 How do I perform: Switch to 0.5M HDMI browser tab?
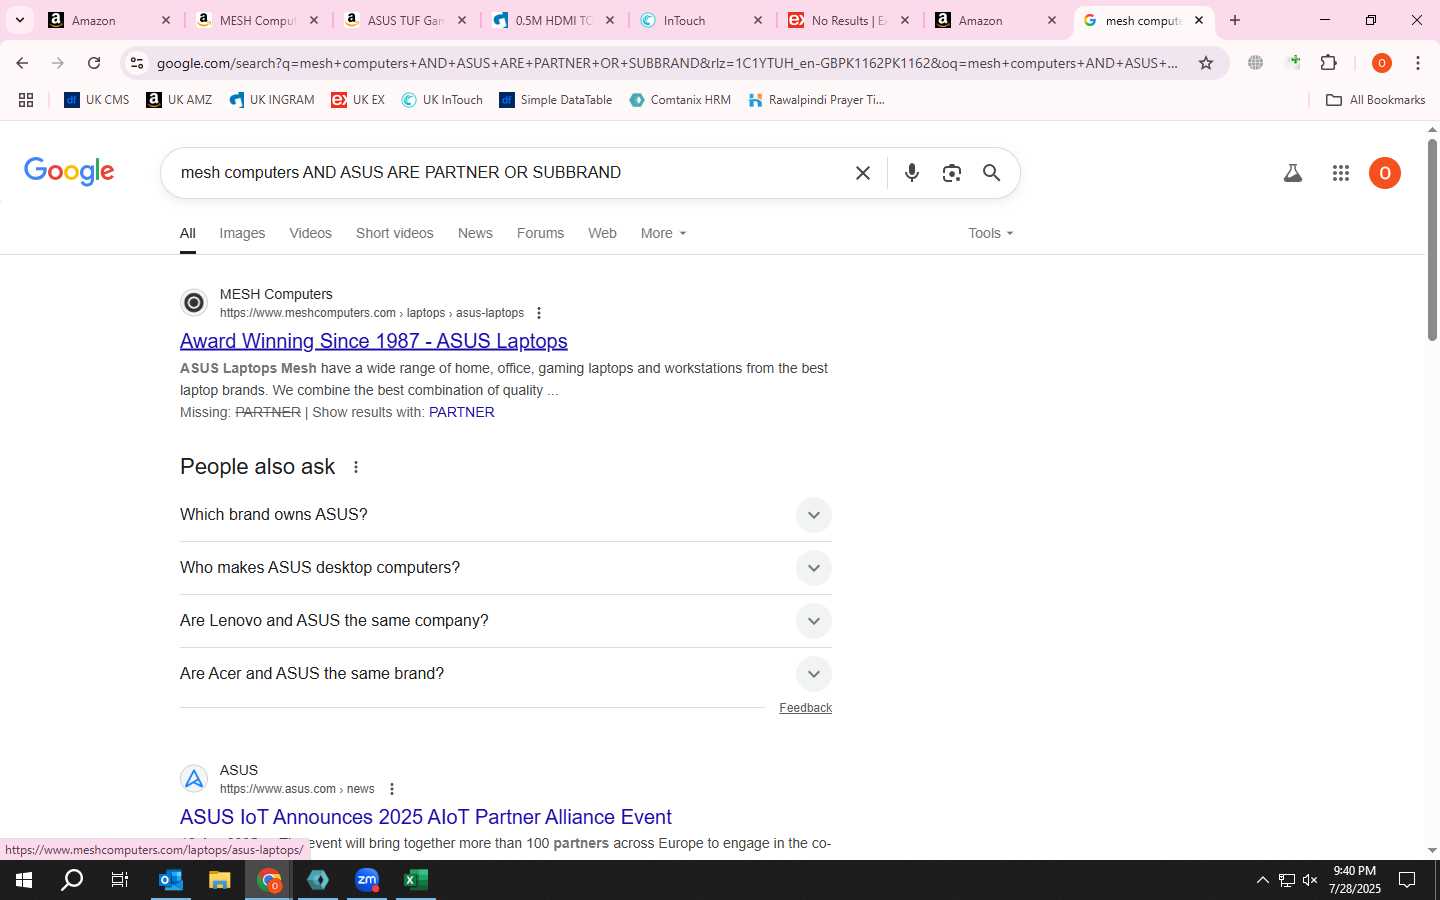click(553, 20)
